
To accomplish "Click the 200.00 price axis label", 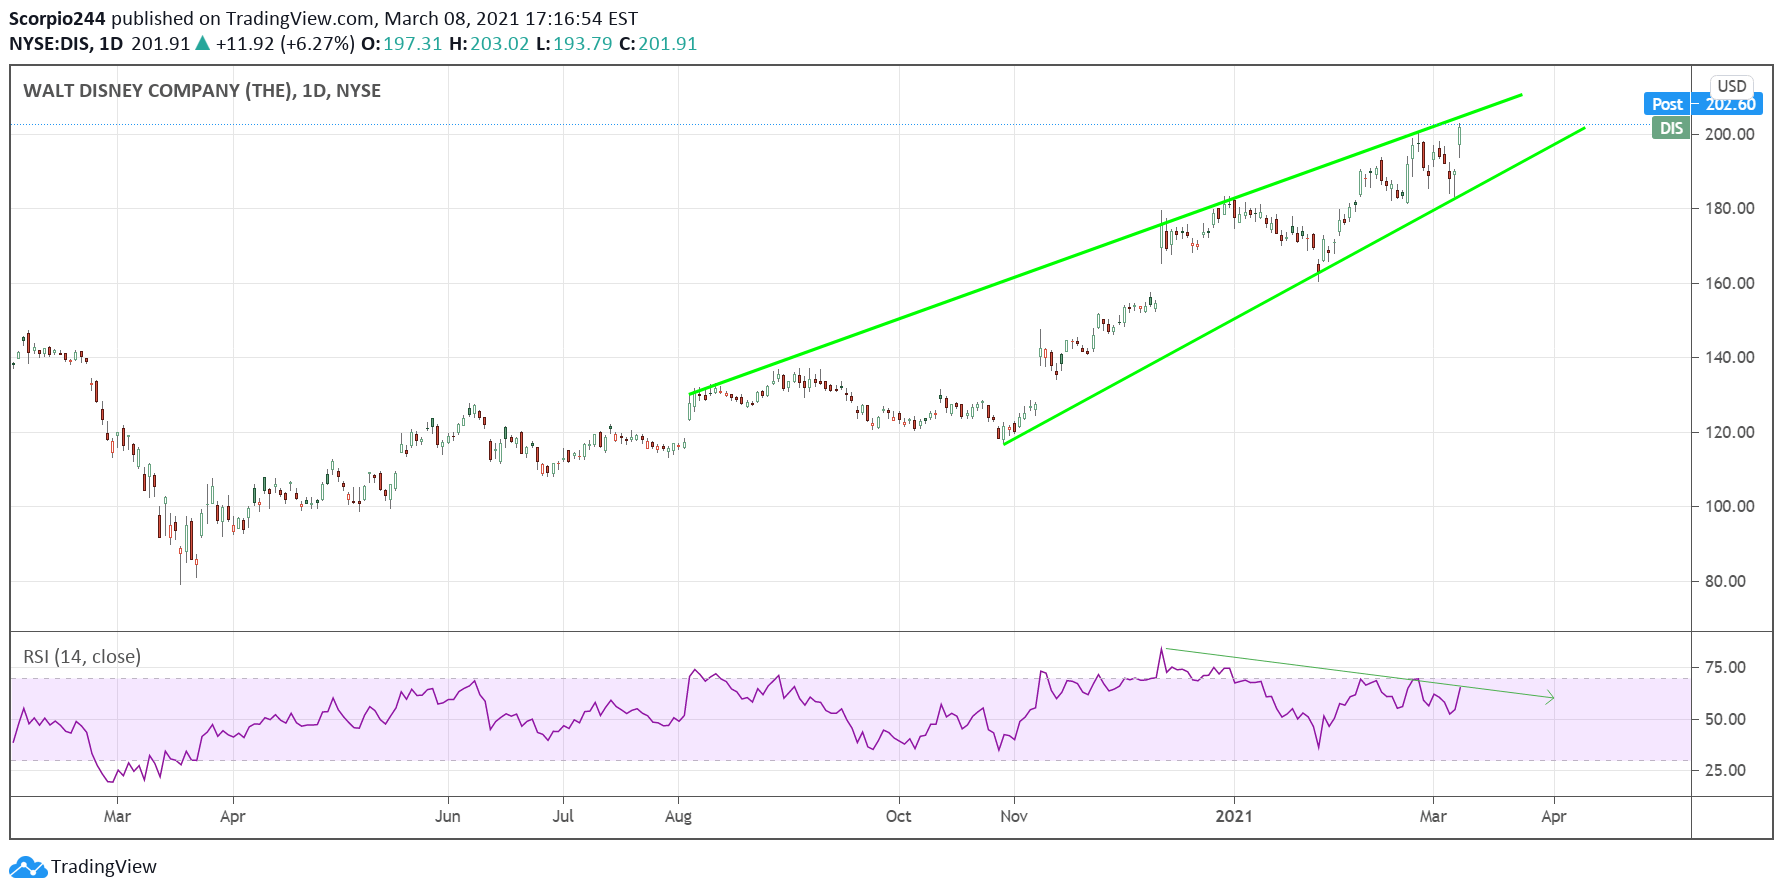I will point(1730,134).
